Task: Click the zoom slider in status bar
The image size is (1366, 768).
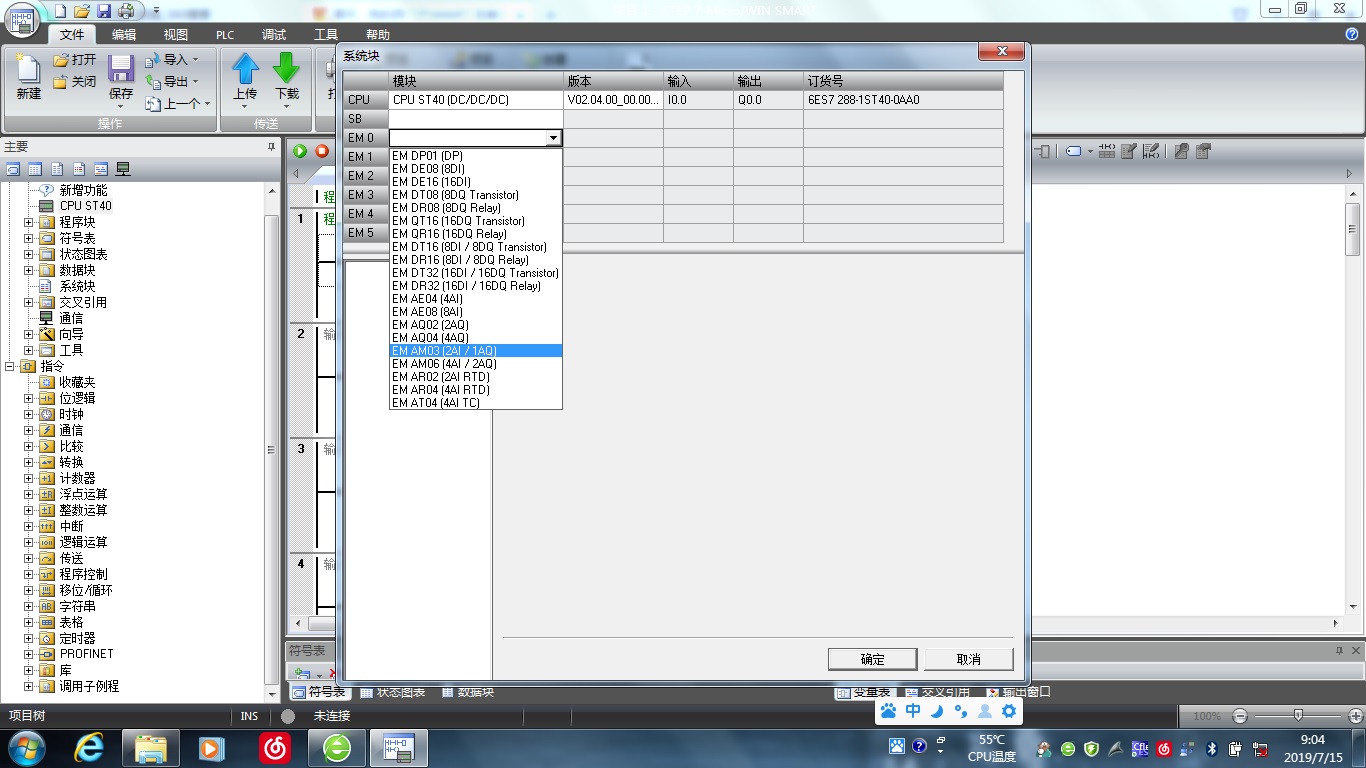Action: [1298, 716]
